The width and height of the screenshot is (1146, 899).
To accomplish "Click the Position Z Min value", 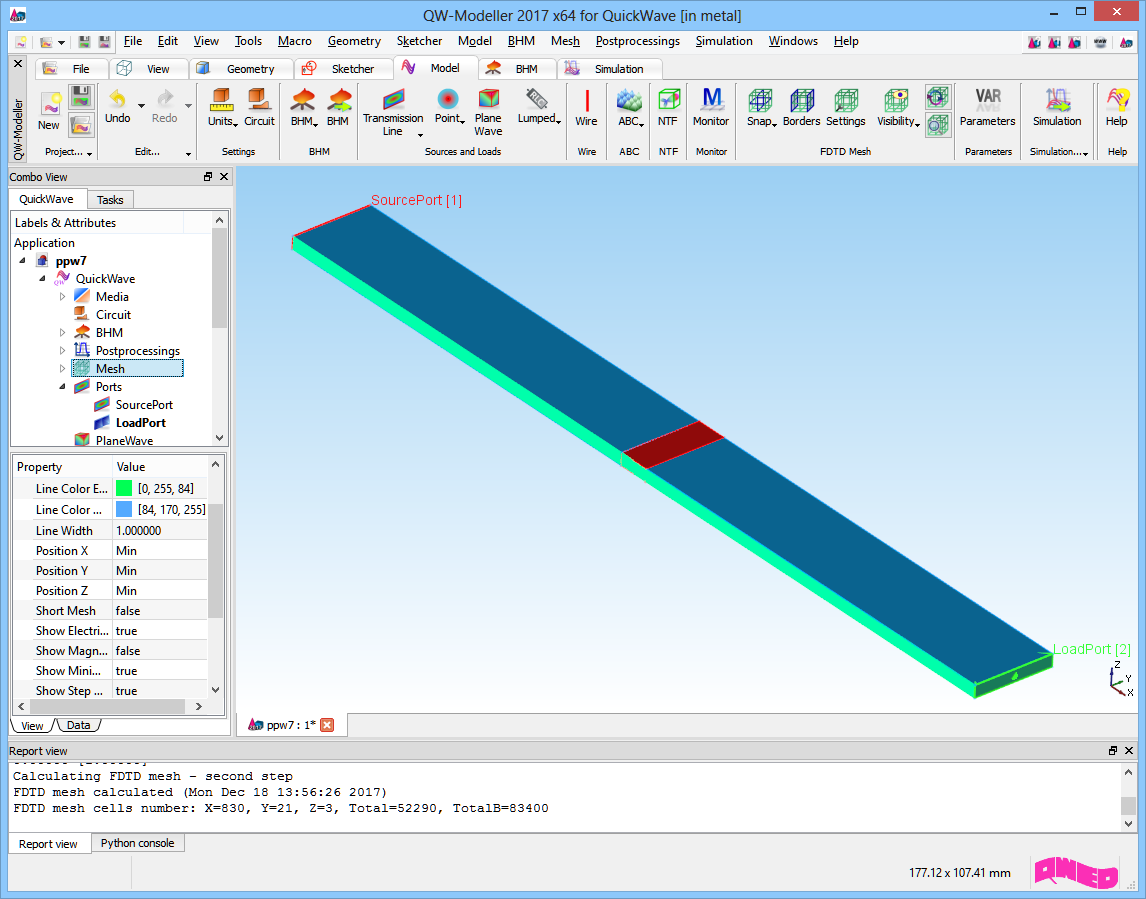I will point(160,591).
